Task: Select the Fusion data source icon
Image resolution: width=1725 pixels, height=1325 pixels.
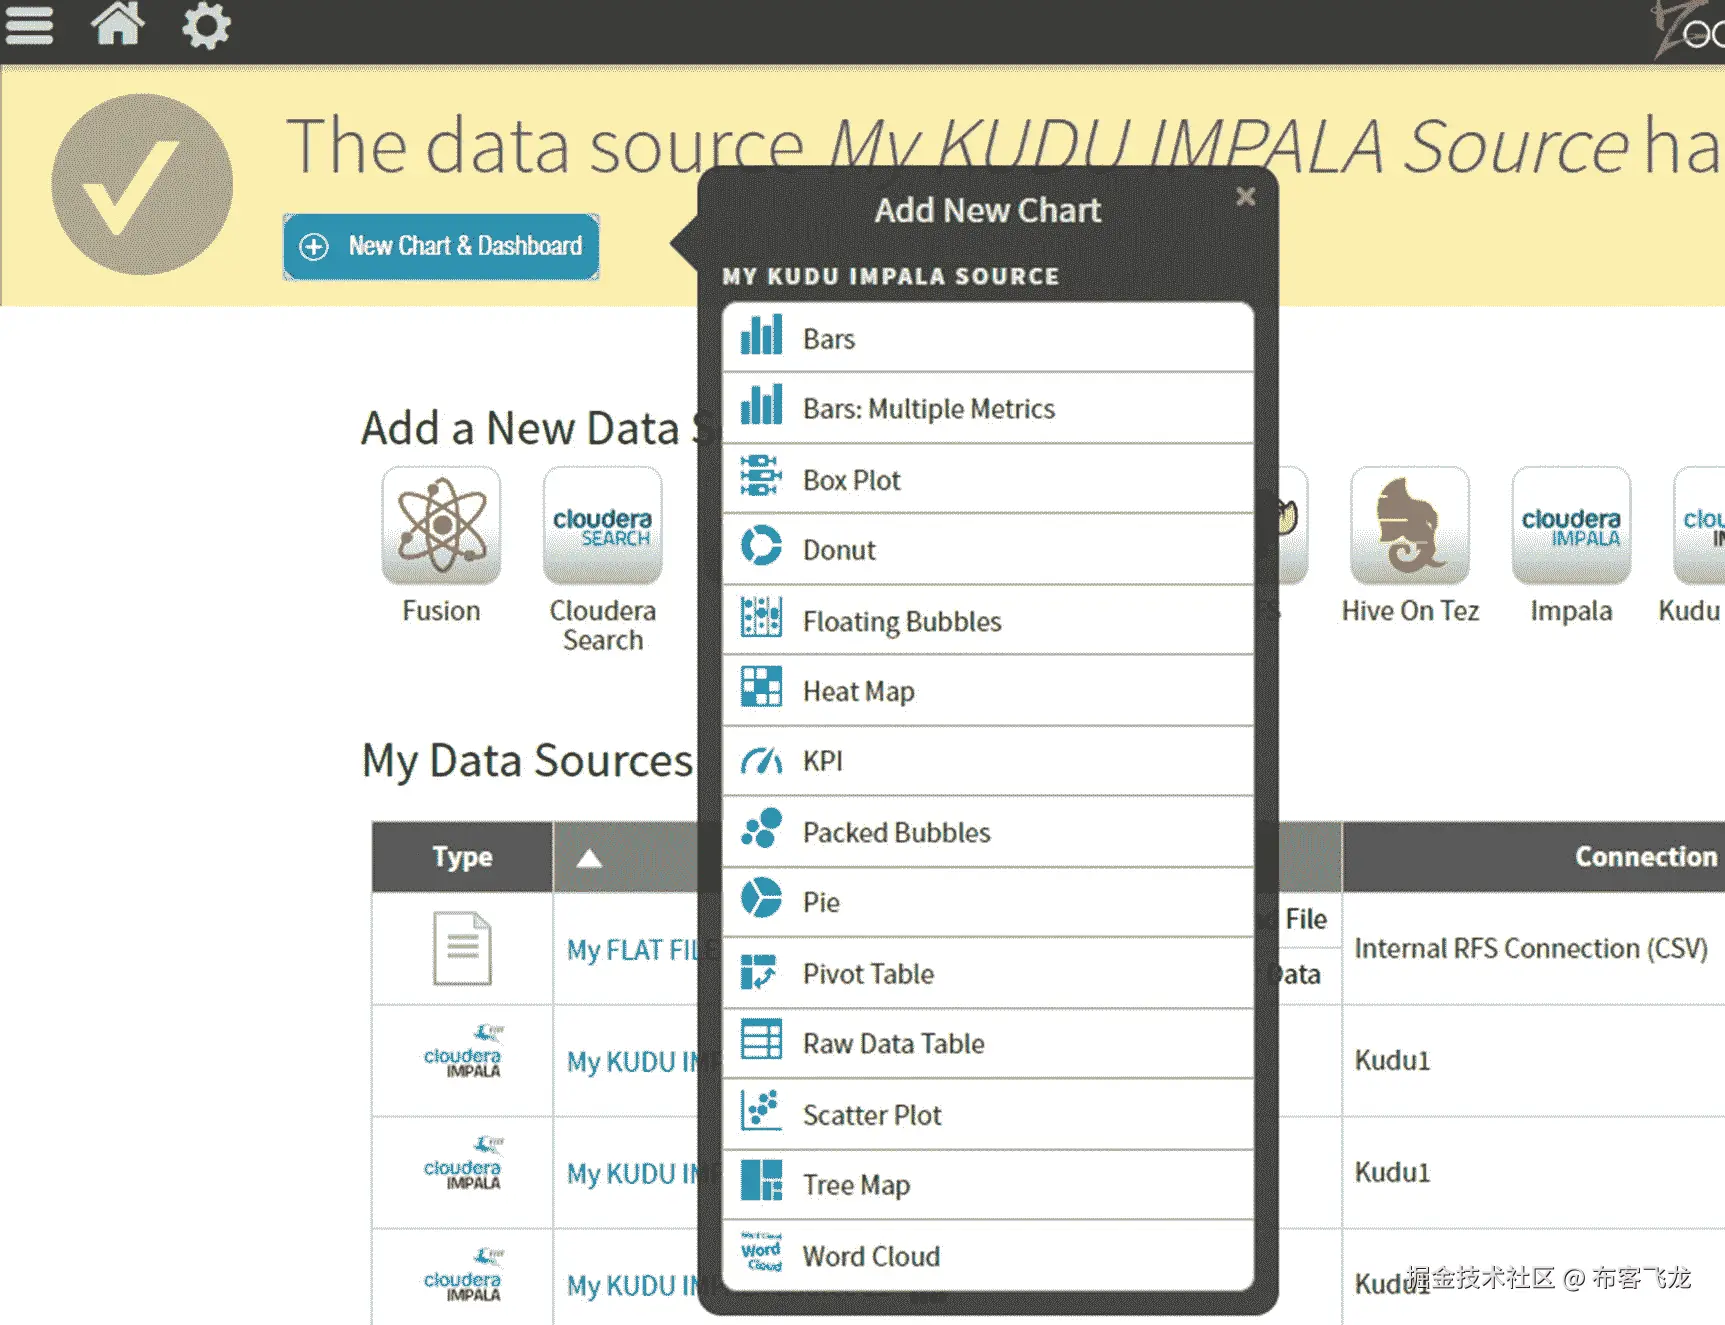Action: 441,525
